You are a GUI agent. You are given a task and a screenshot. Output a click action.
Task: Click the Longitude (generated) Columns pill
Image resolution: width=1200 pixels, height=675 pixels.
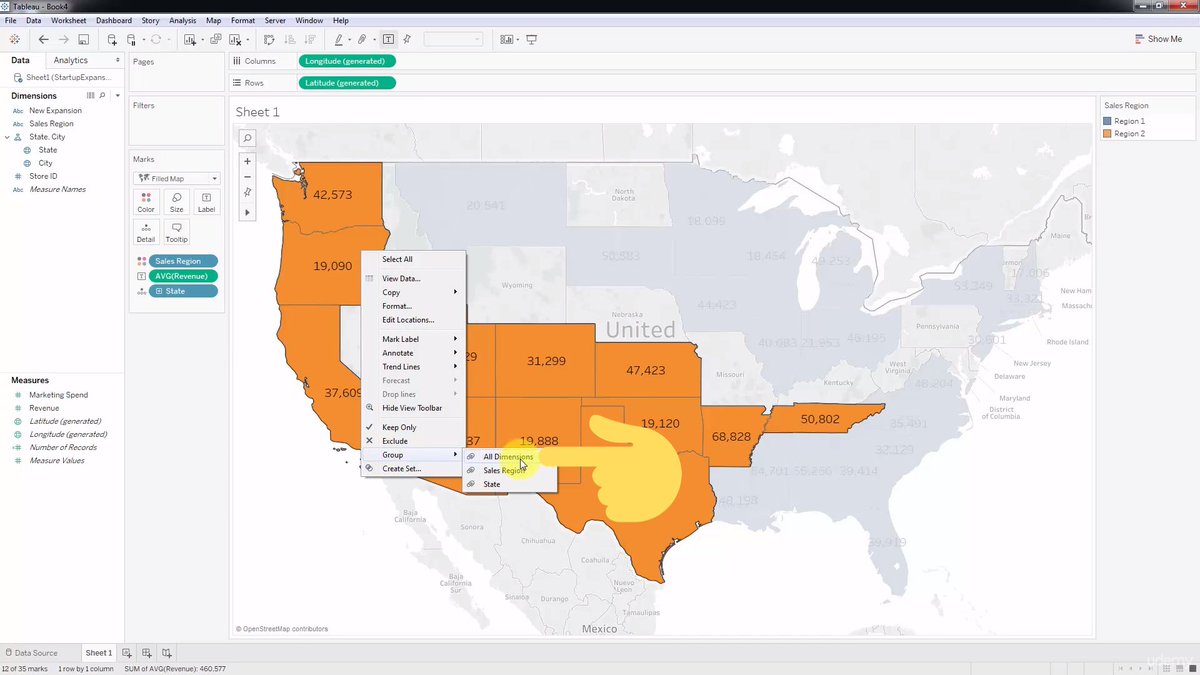coord(346,61)
